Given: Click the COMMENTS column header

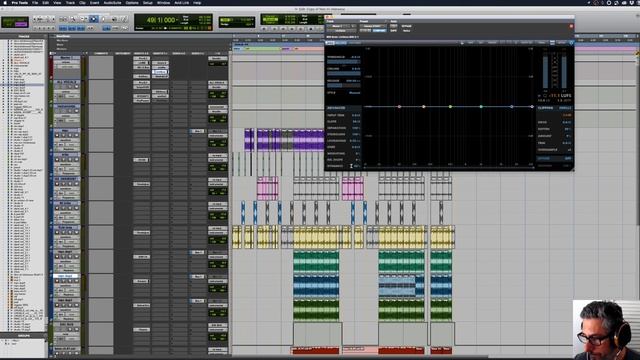Looking at the screenshot, I should click(x=101, y=53).
